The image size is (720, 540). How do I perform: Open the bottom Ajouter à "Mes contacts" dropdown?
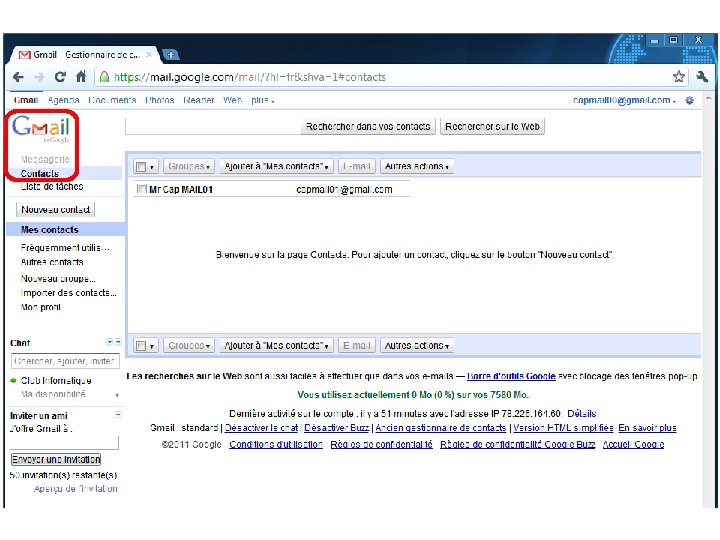(276, 345)
